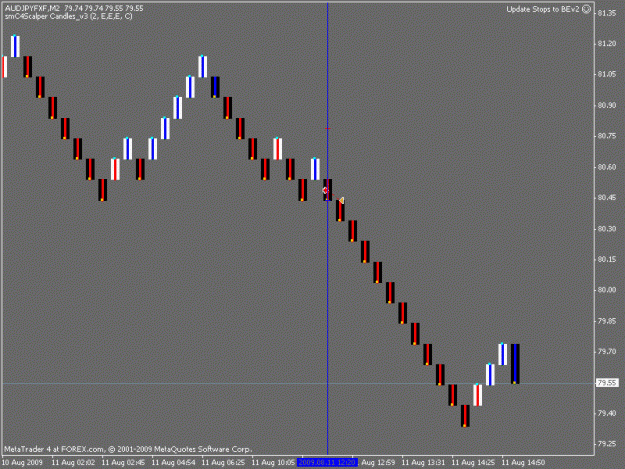Select the last tall blue candle on the chart

tap(515, 364)
